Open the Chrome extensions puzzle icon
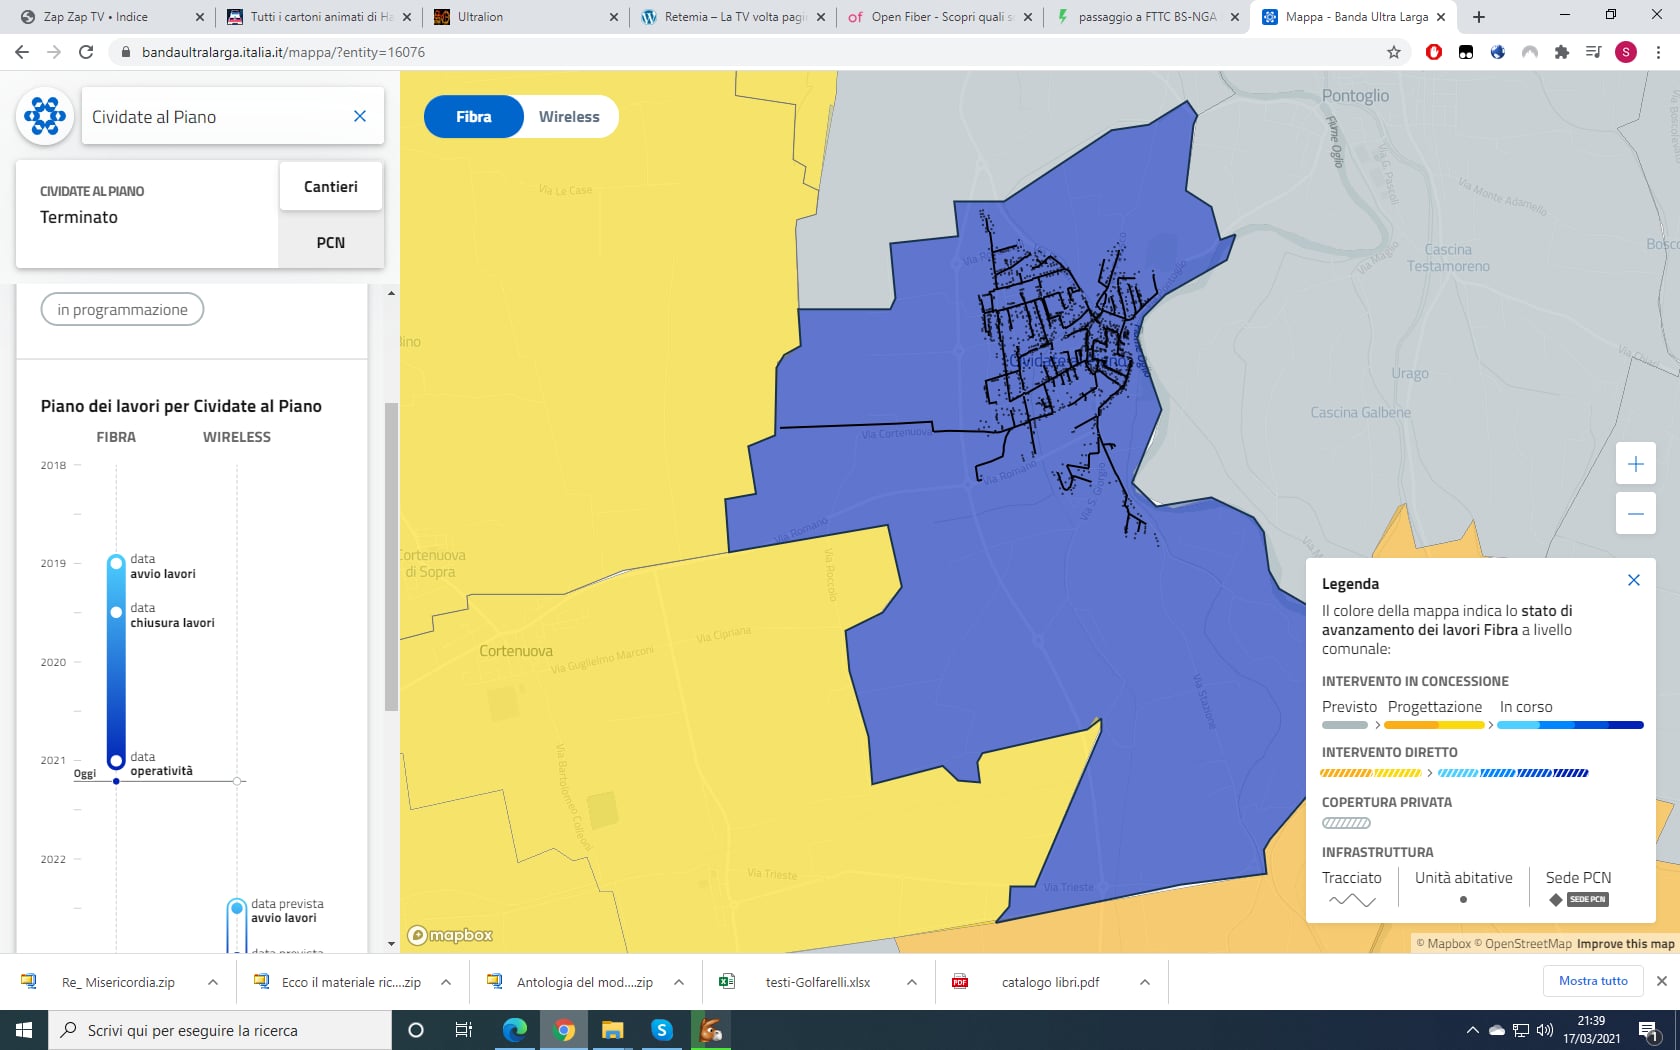Viewport: 1680px width, 1050px height. (x=1561, y=52)
